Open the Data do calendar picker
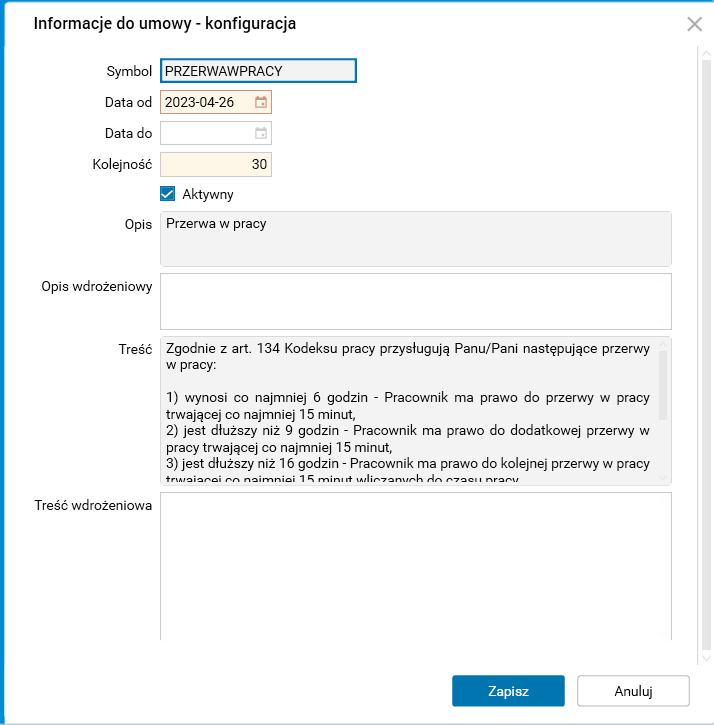Image resolution: width=714 pixels, height=725 pixels. click(261, 133)
